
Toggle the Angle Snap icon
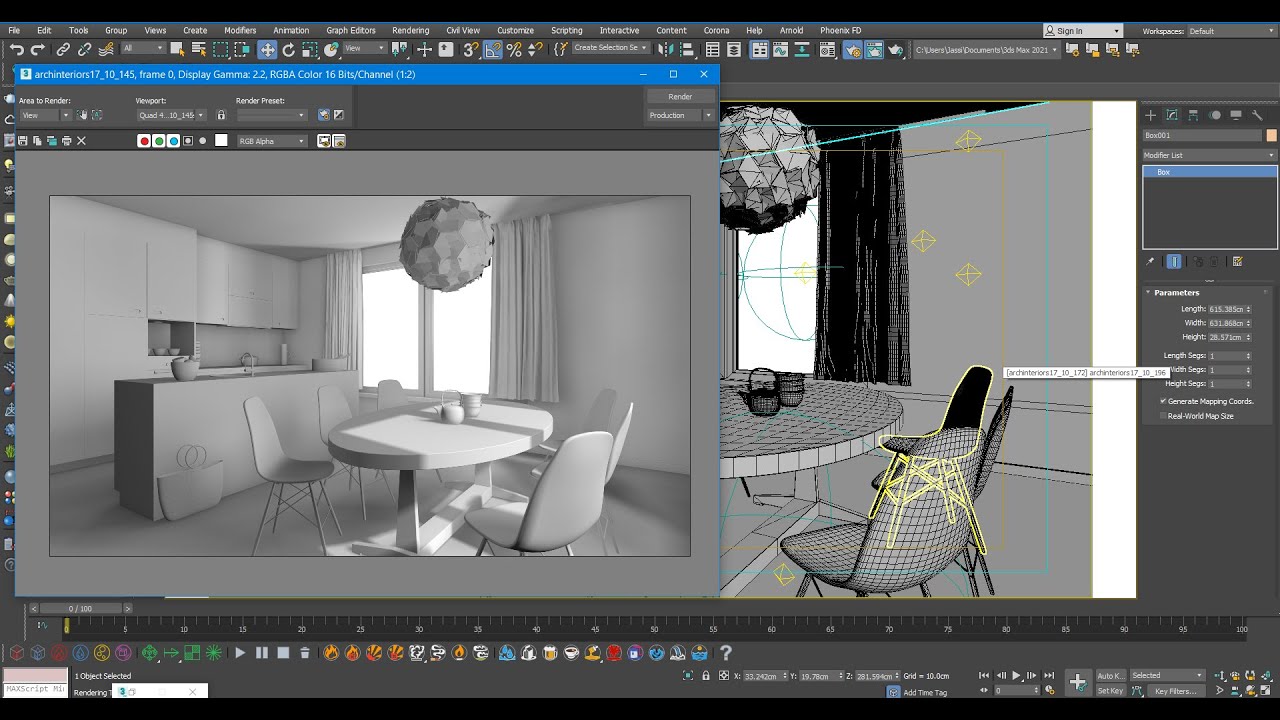click(493, 49)
